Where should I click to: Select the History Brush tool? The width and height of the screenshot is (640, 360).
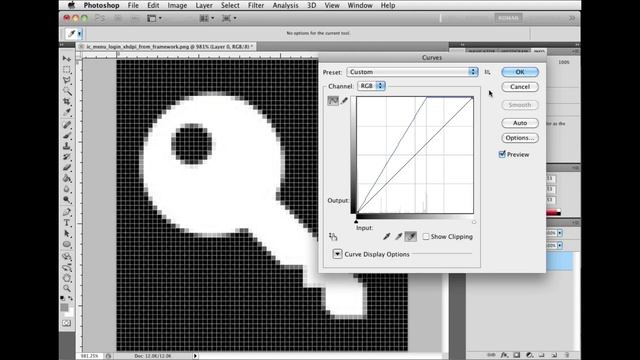(67, 157)
